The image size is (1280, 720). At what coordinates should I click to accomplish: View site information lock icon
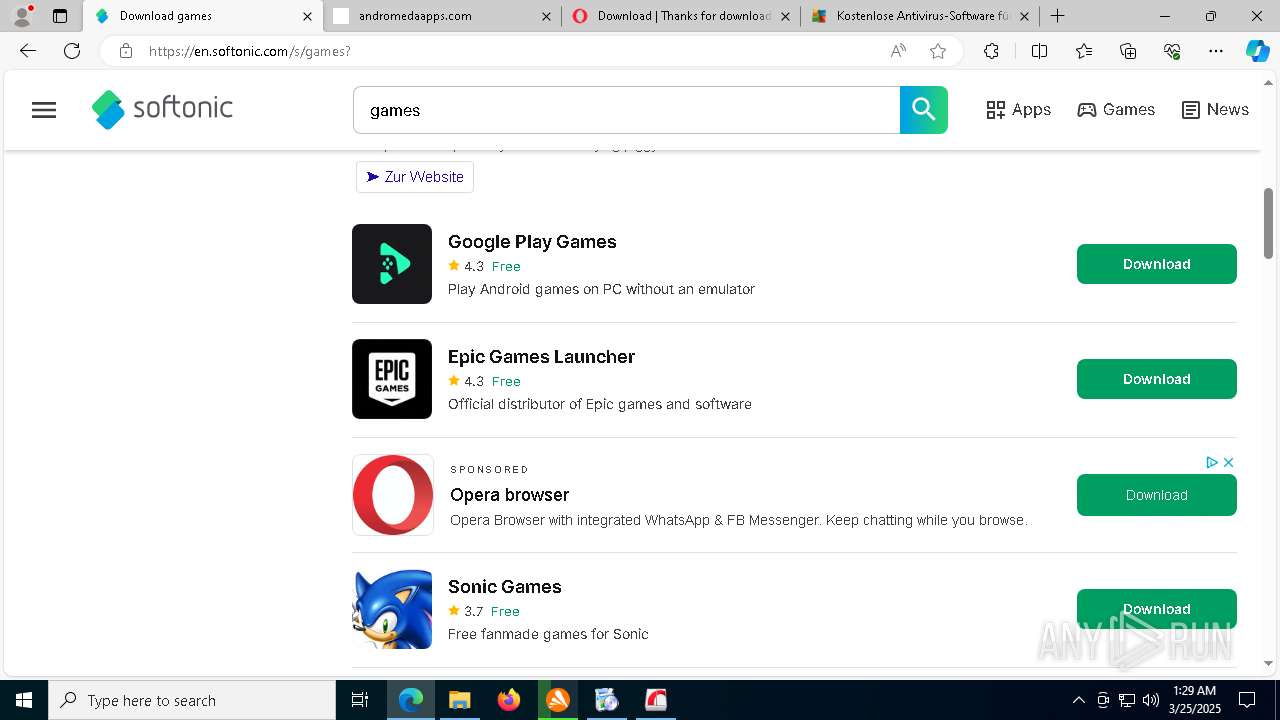click(126, 51)
